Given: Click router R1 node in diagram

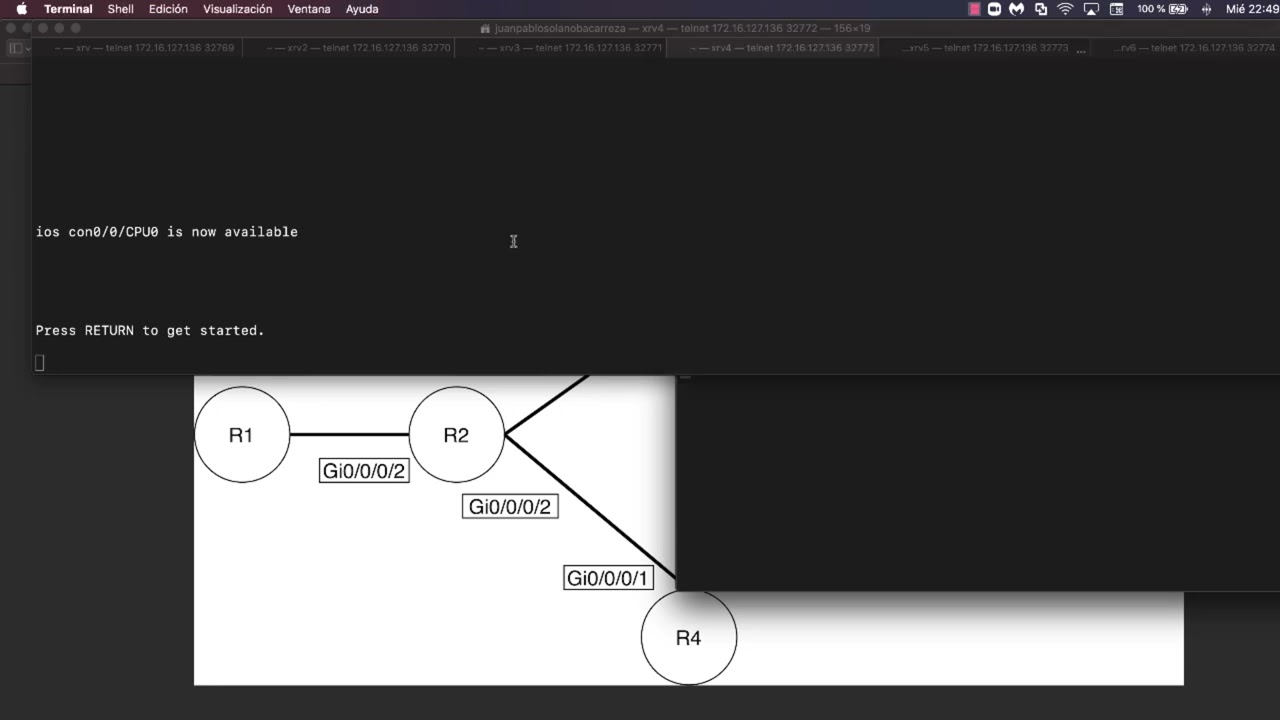Looking at the screenshot, I should point(241,434).
